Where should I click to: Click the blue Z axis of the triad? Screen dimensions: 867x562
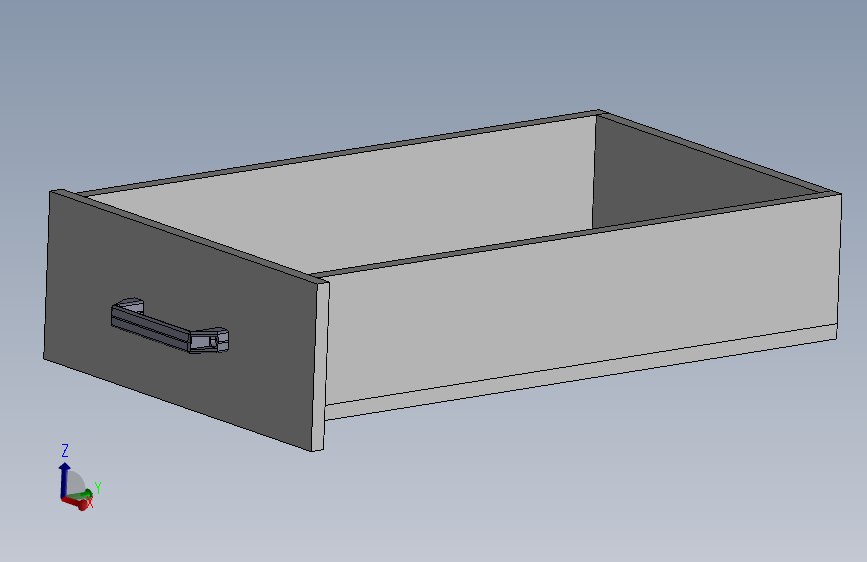tap(64, 480)
